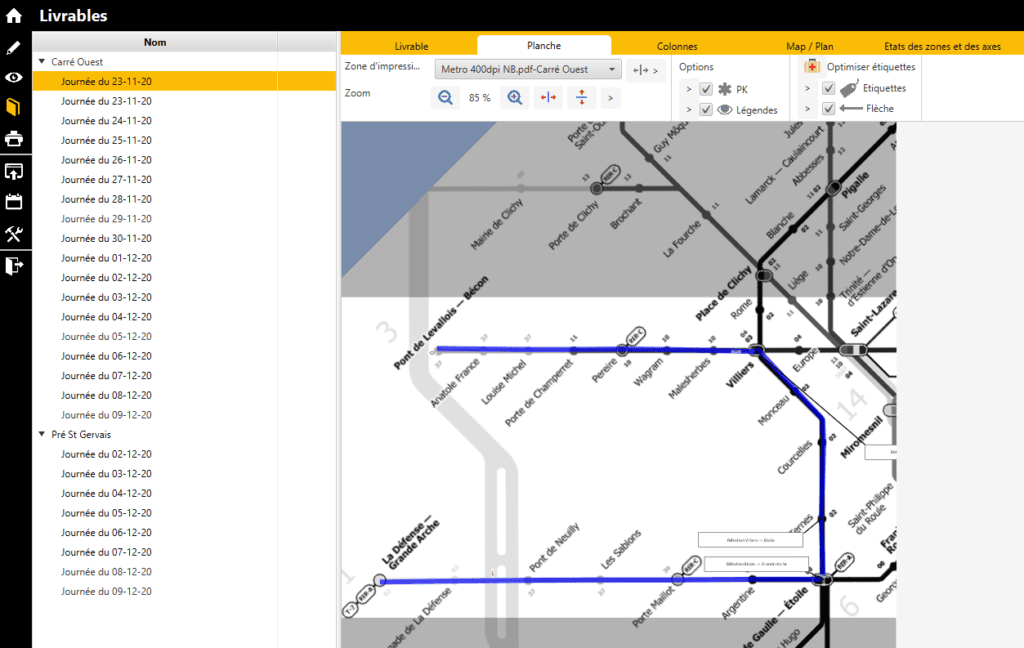The width and height of the screenshot is (1024, 648).
Task: Select Journée du 03-12-20 under Pré St Gervais
Action: pyautogui.click(x=106, y=474)
